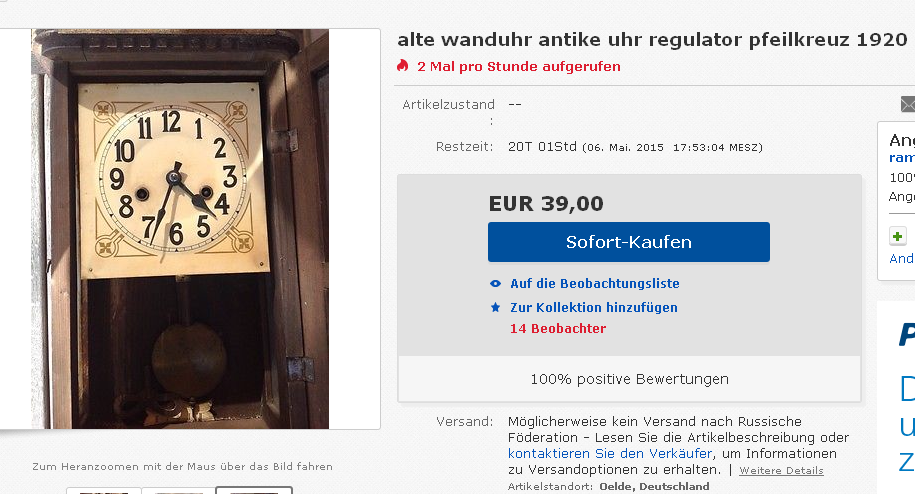
Task: Click the envelope email icon
Action: click(x=907, y=104)
